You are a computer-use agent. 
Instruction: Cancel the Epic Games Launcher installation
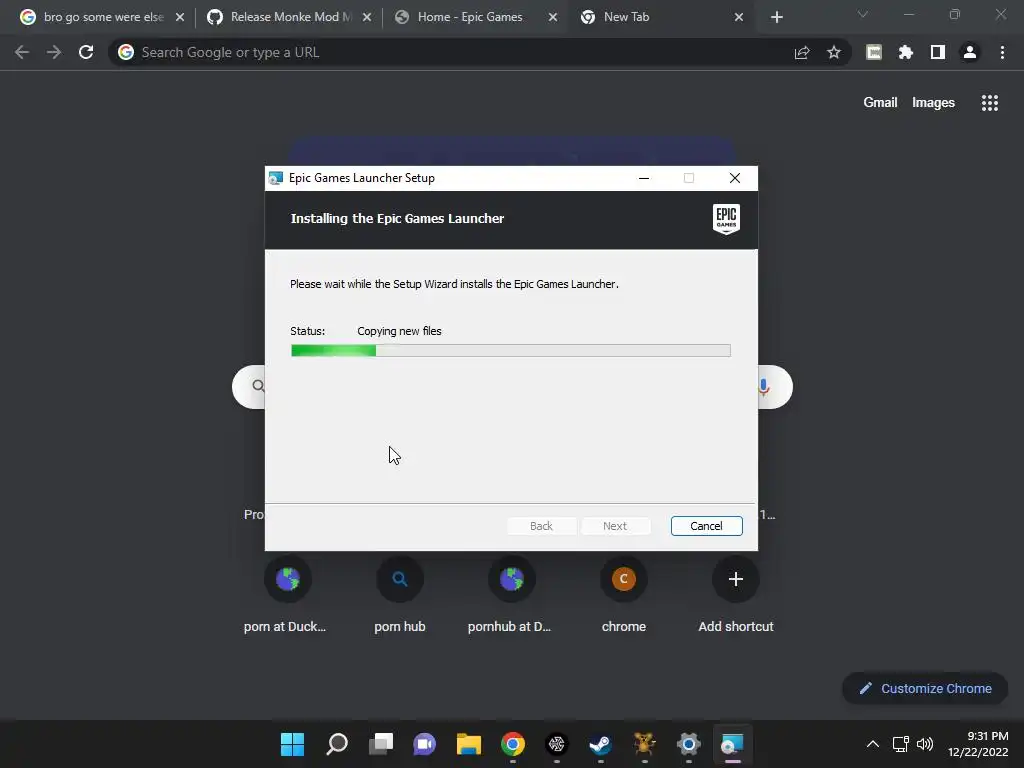pyautogui.click(x=706, y=526)
